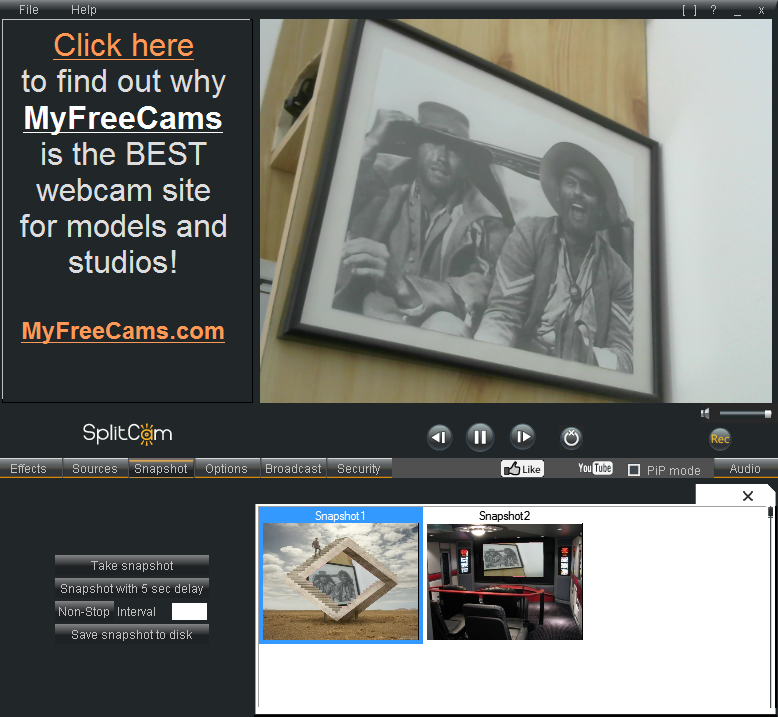
Task: Enable the PiP mode checkbox
Action: [634, 470]
